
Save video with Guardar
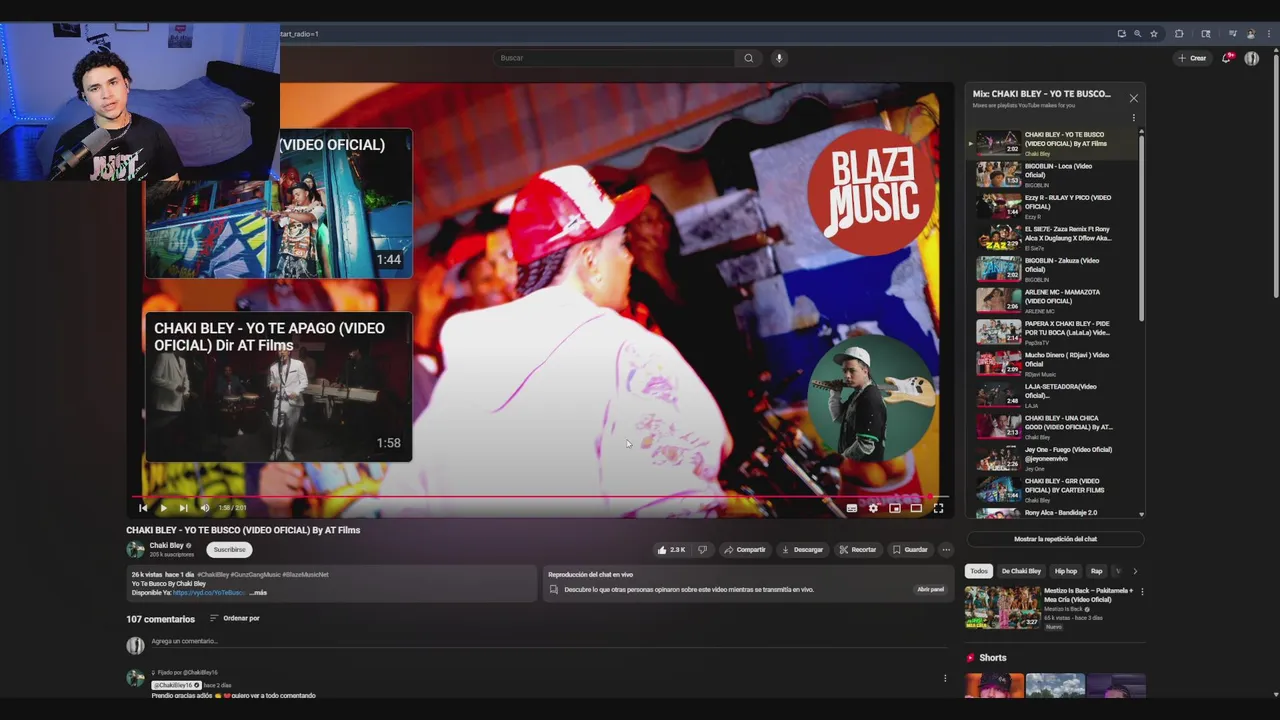pos(910,549)
